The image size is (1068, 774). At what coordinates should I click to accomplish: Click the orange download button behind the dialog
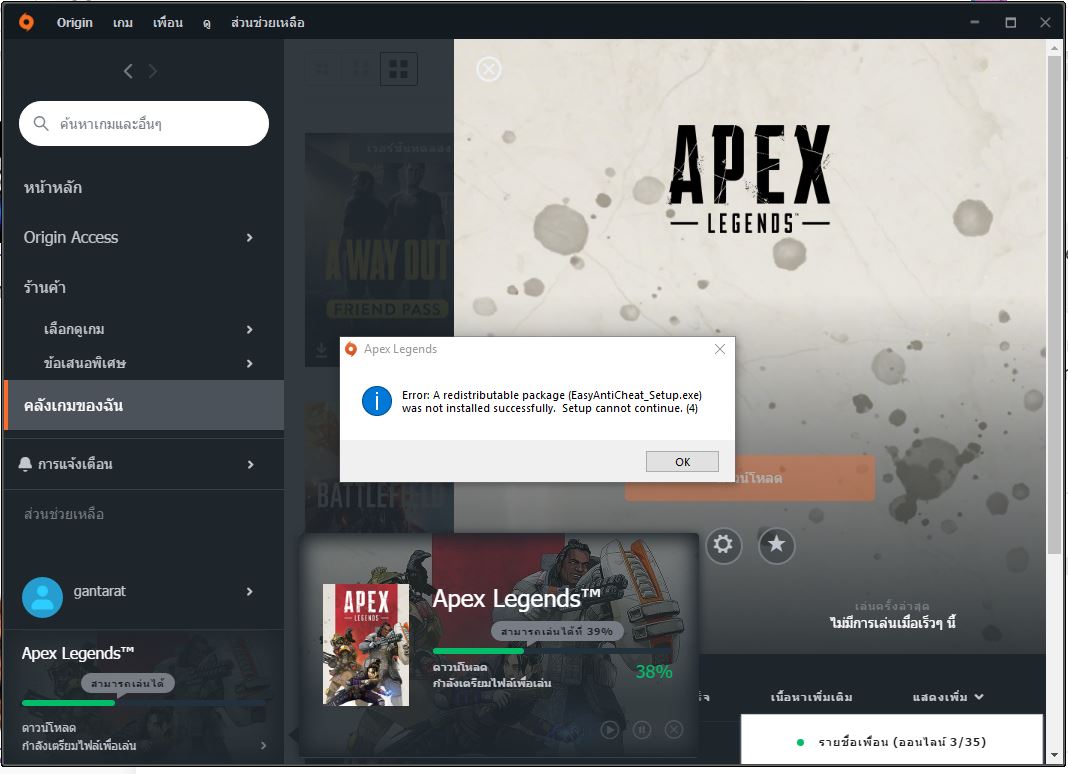pyautogui.click(x=749, y=478)
